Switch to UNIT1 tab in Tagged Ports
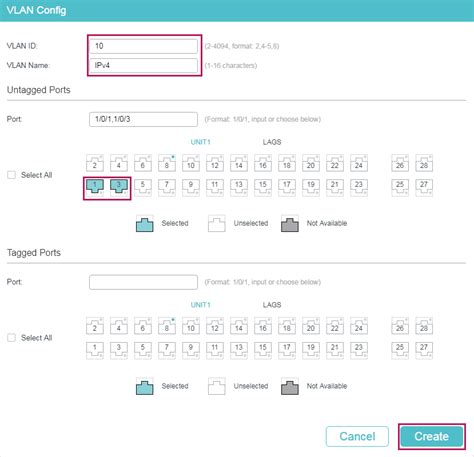The width and height of the screenshot is (474, 457). tap(200, 305)
